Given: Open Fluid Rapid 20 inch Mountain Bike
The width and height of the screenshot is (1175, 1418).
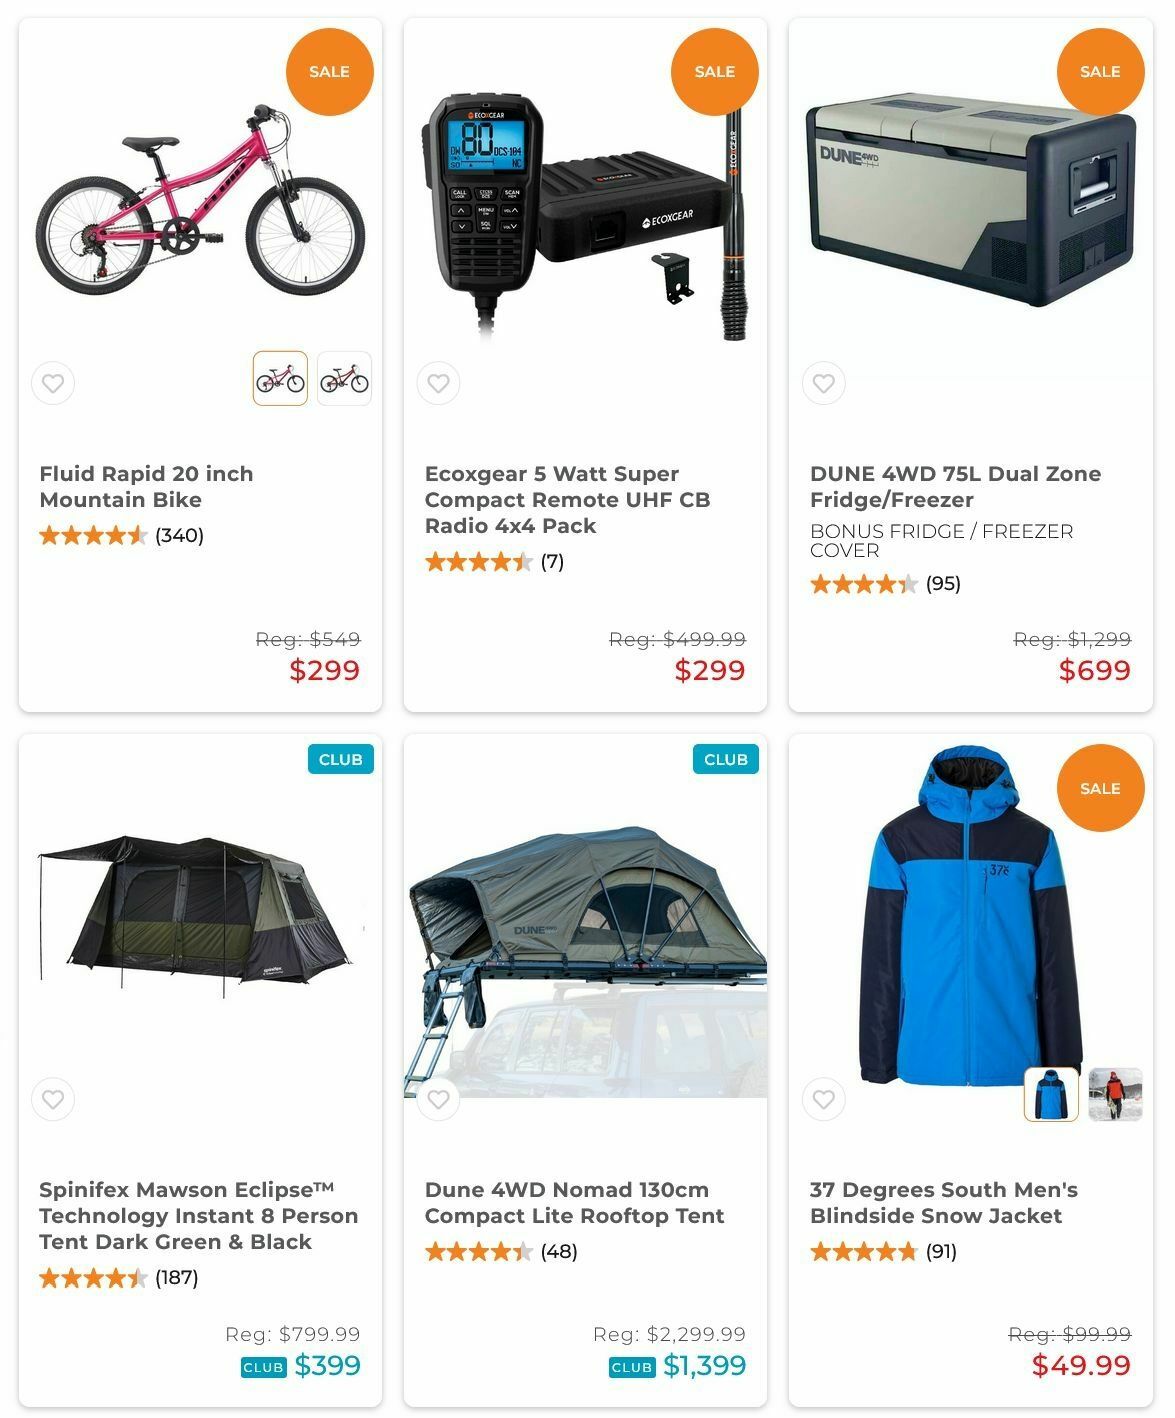Looking at the screenshot, I should tap(146, 487).
